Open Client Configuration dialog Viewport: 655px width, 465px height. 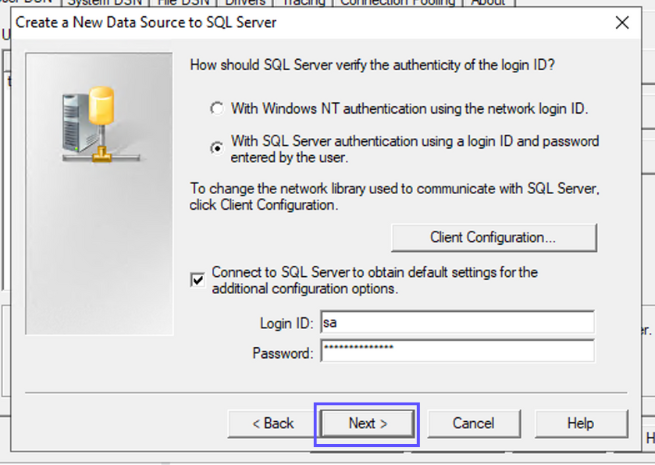coord(494,237)
